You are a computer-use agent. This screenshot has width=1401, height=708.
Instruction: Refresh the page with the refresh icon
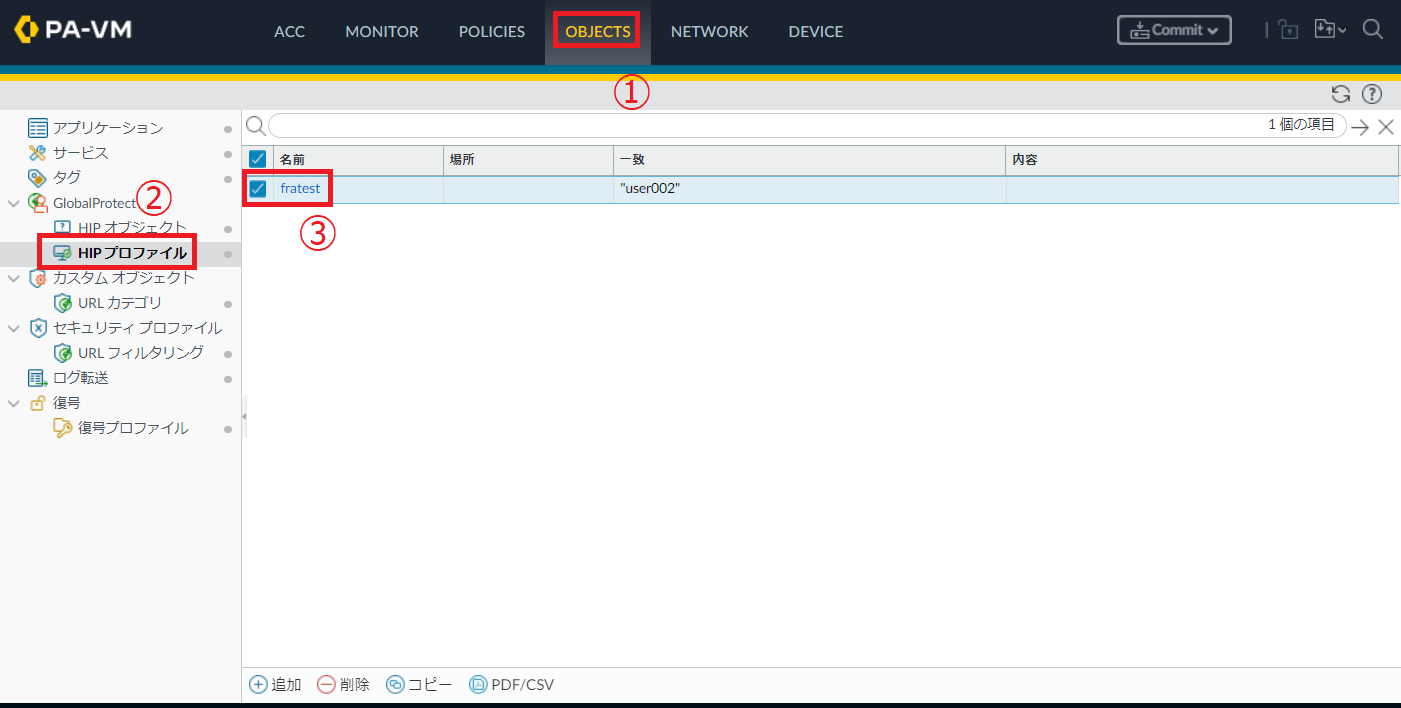pyautogui.click(x=1341, y=95)
